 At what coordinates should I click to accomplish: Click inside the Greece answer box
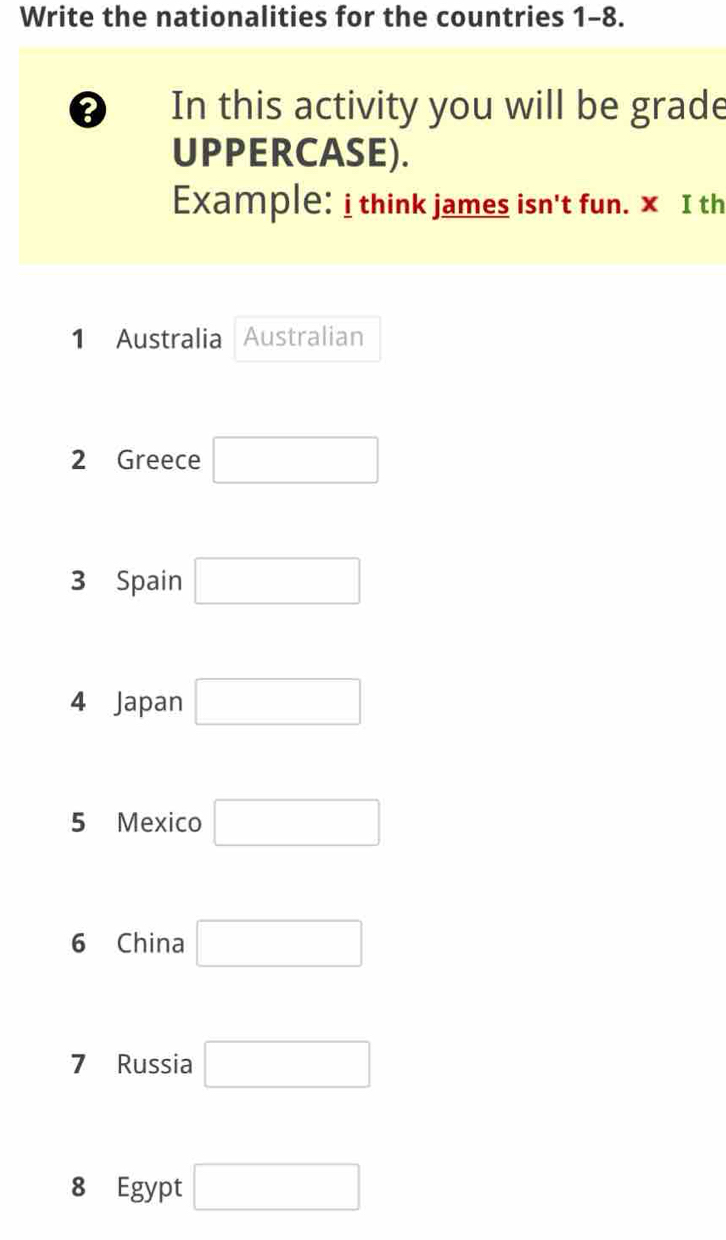pyautogui.click(x=295, y=459)
